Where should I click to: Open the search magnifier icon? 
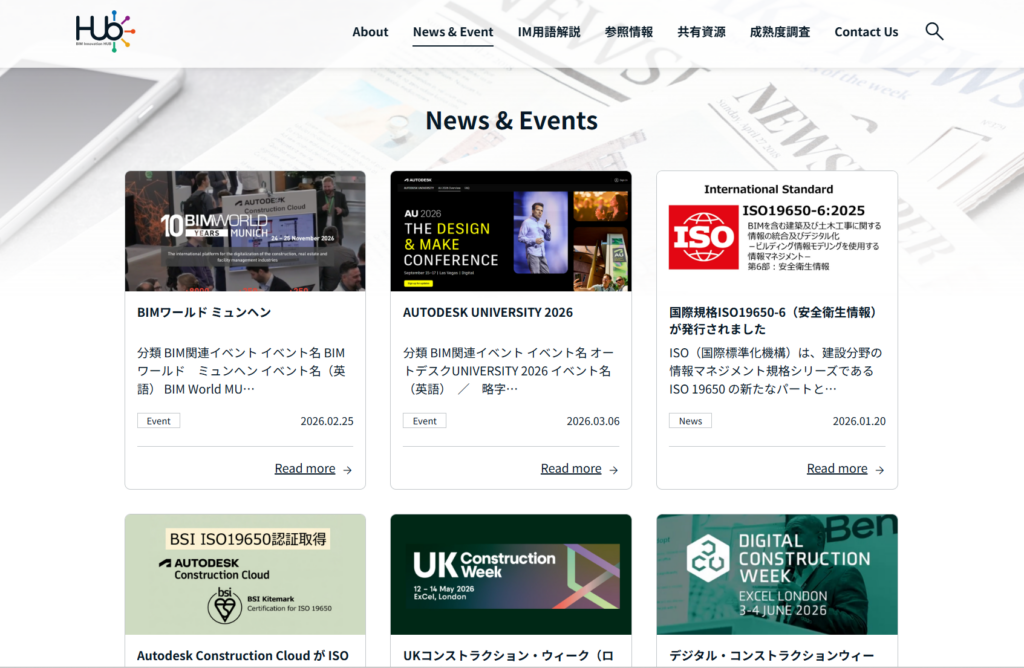click(934, 31)
